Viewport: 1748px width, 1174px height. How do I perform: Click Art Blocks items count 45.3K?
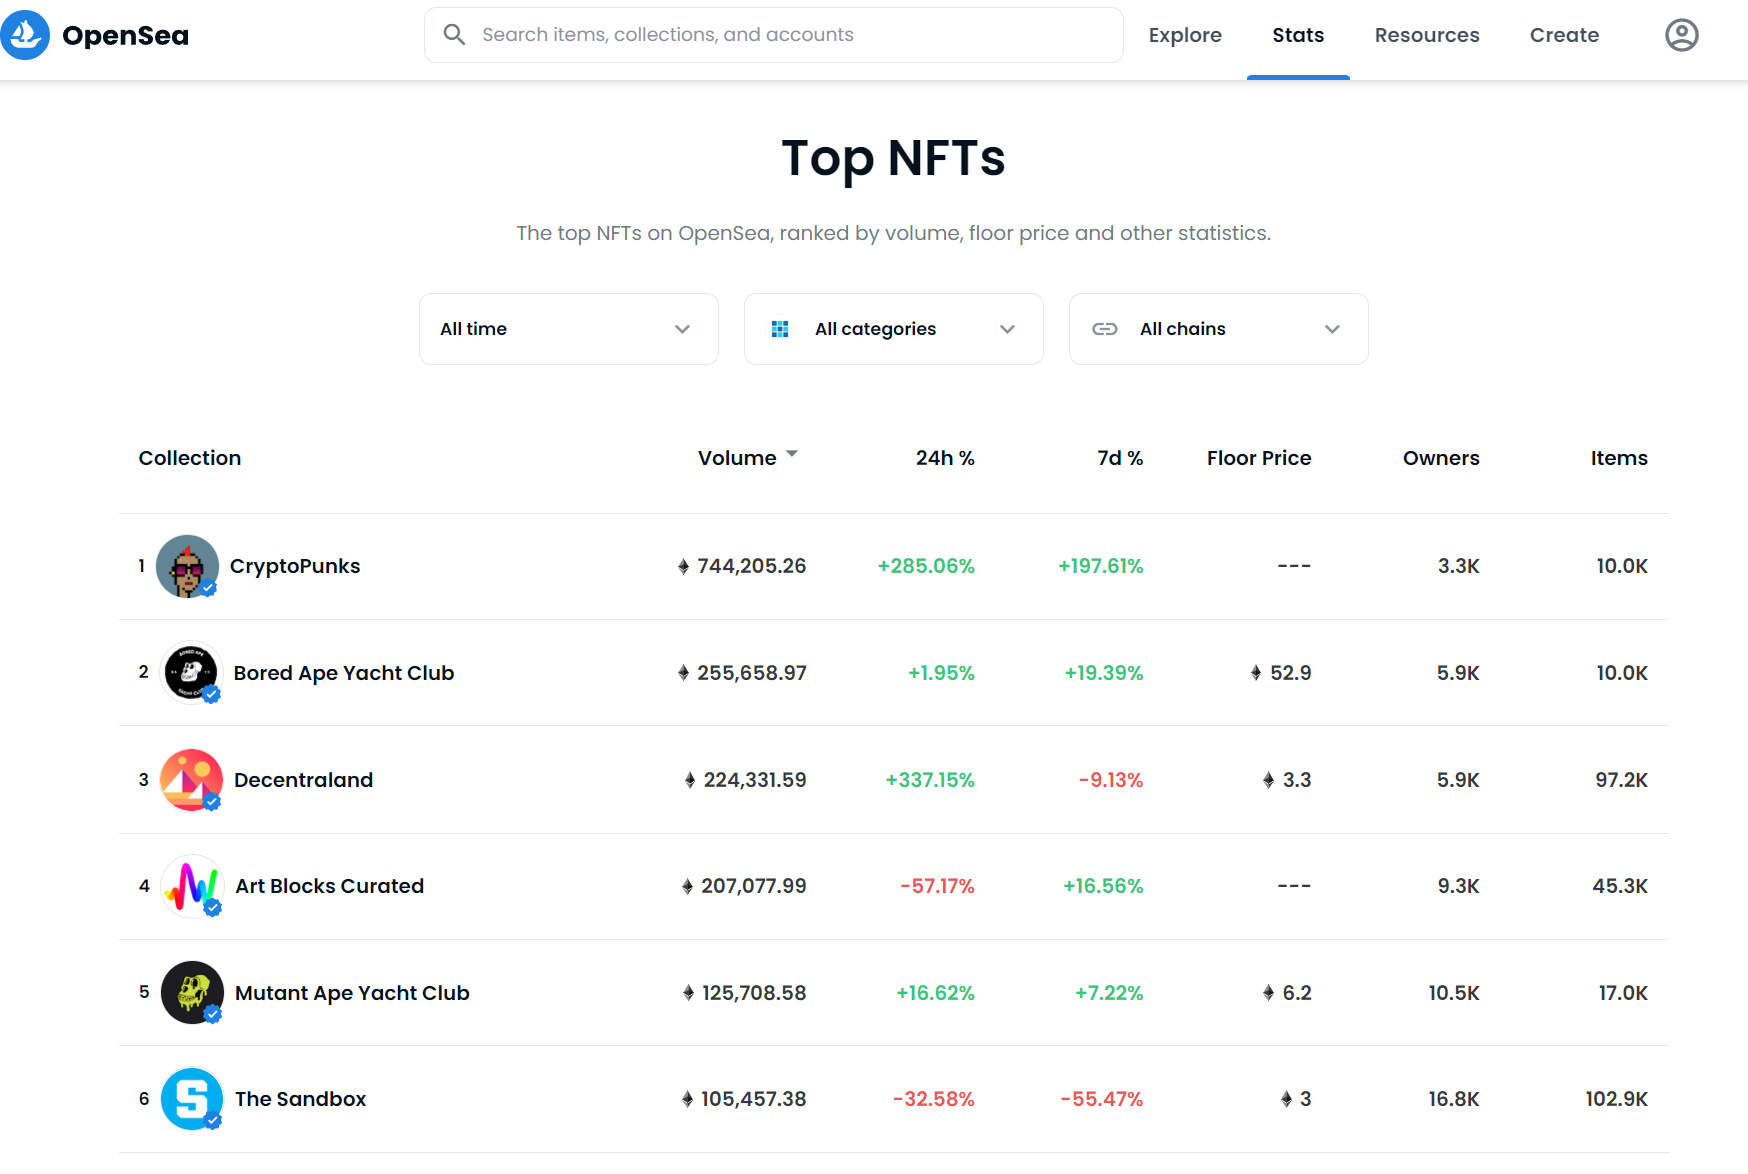[x=1620, y=886]
